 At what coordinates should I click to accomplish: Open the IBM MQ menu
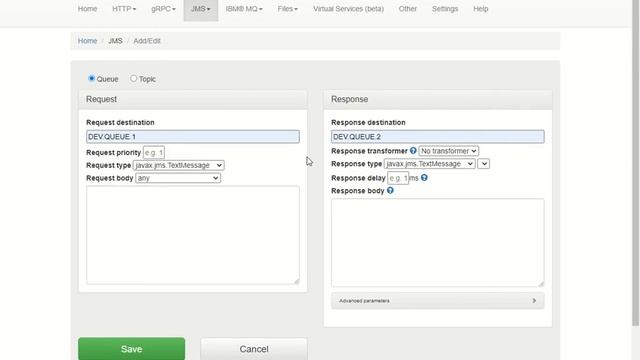[x=244, y=9]
